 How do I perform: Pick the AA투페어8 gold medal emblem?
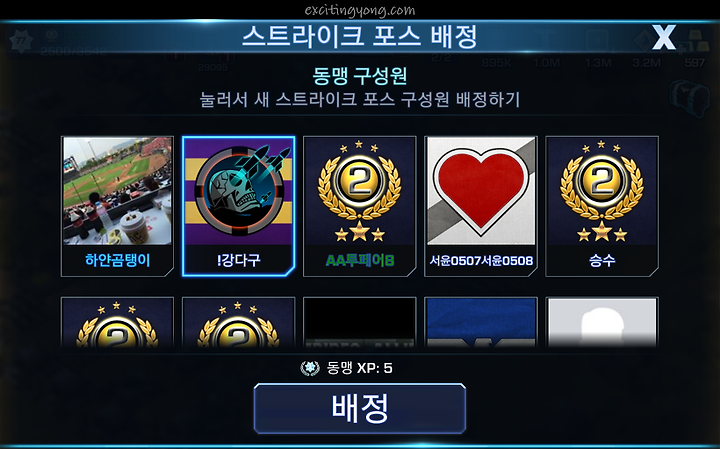tap(360, 191)
